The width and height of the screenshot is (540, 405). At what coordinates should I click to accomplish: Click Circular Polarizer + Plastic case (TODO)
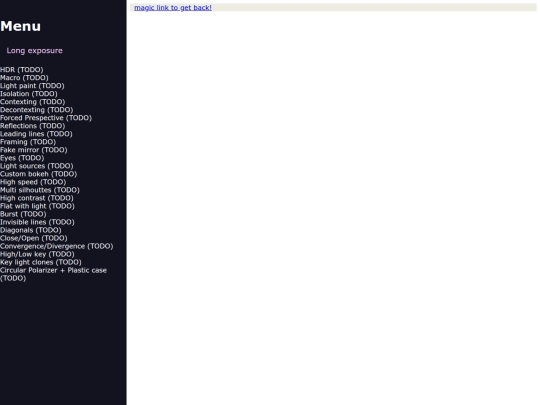click(53, 274)
